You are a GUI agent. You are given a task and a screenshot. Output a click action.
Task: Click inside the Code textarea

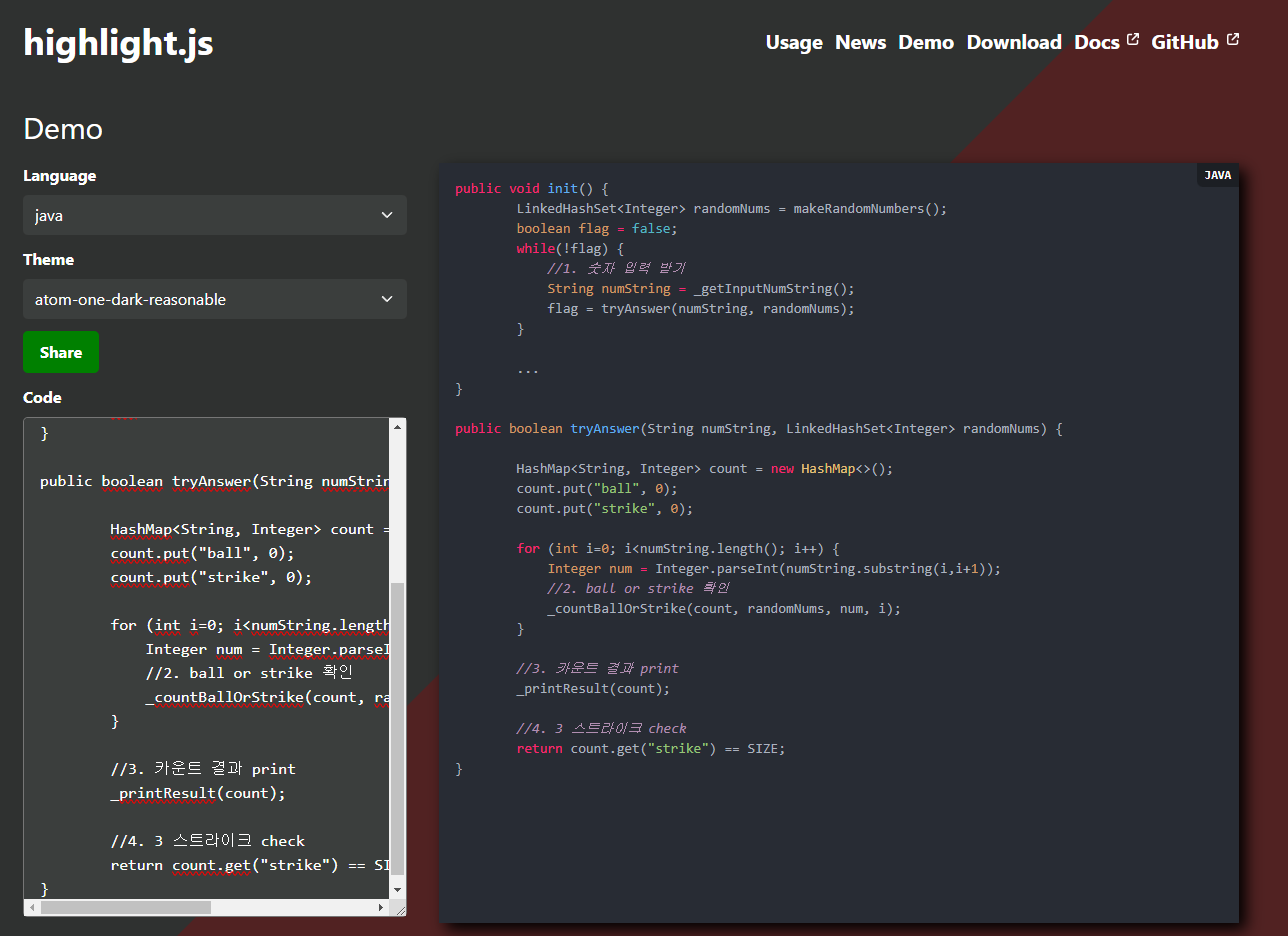pos(207,658)
